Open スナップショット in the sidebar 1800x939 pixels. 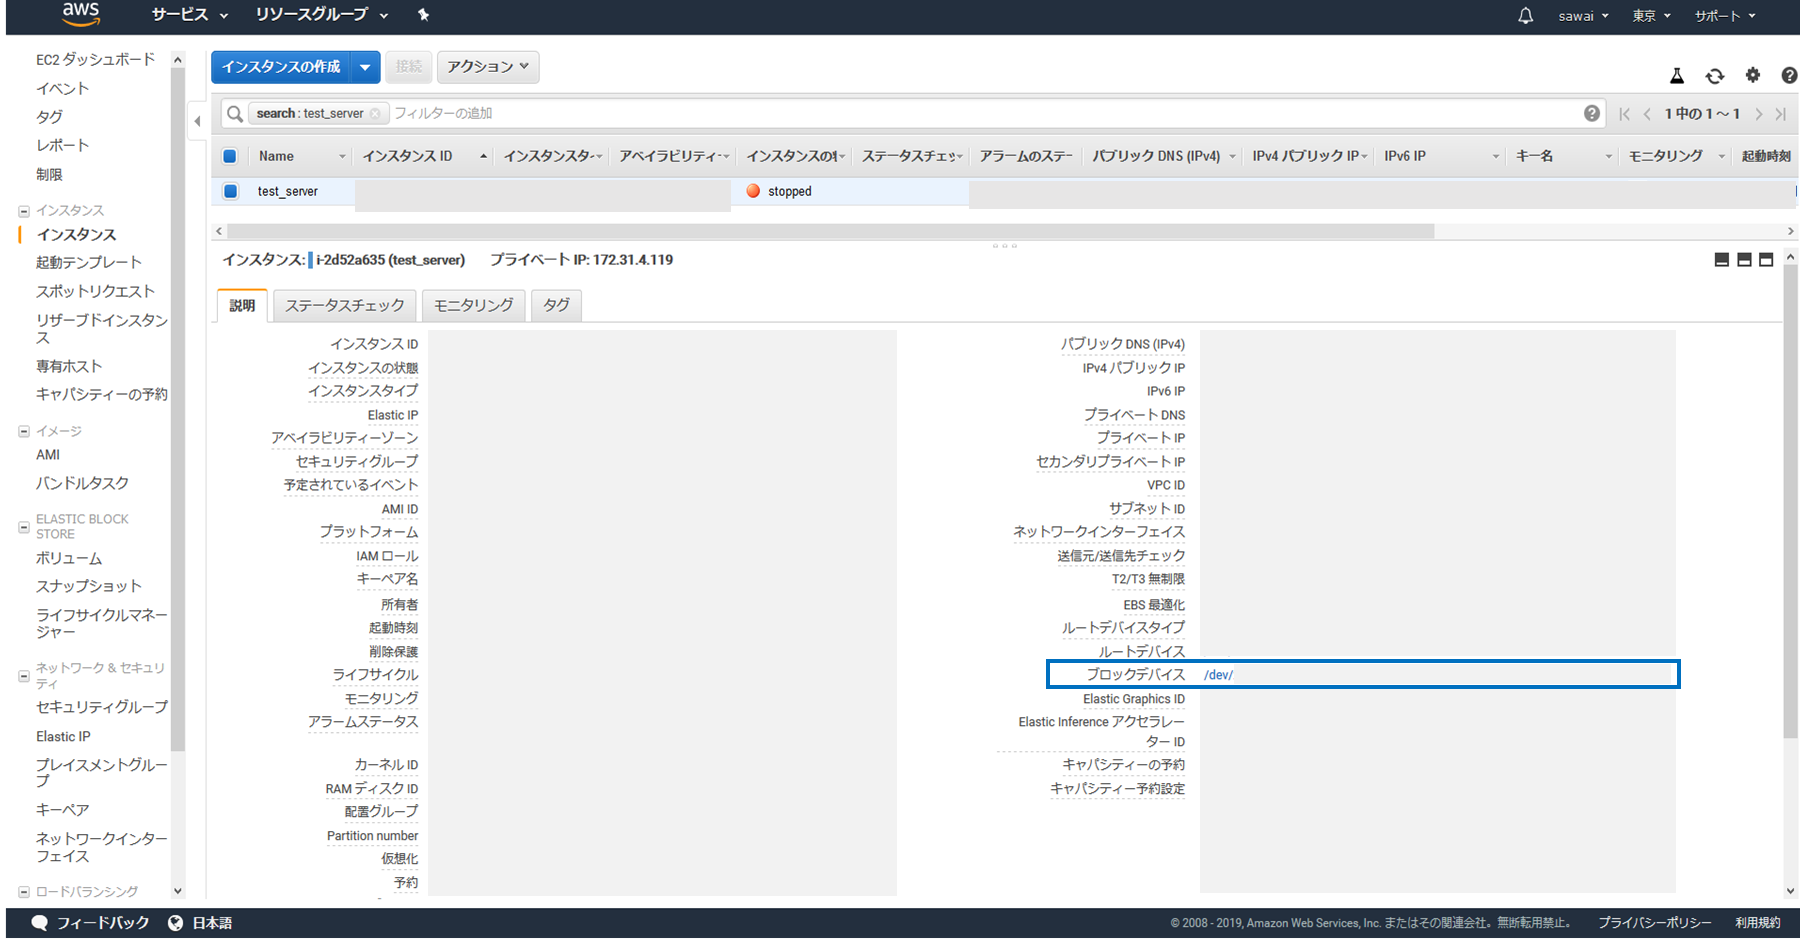tap(89, 587)
